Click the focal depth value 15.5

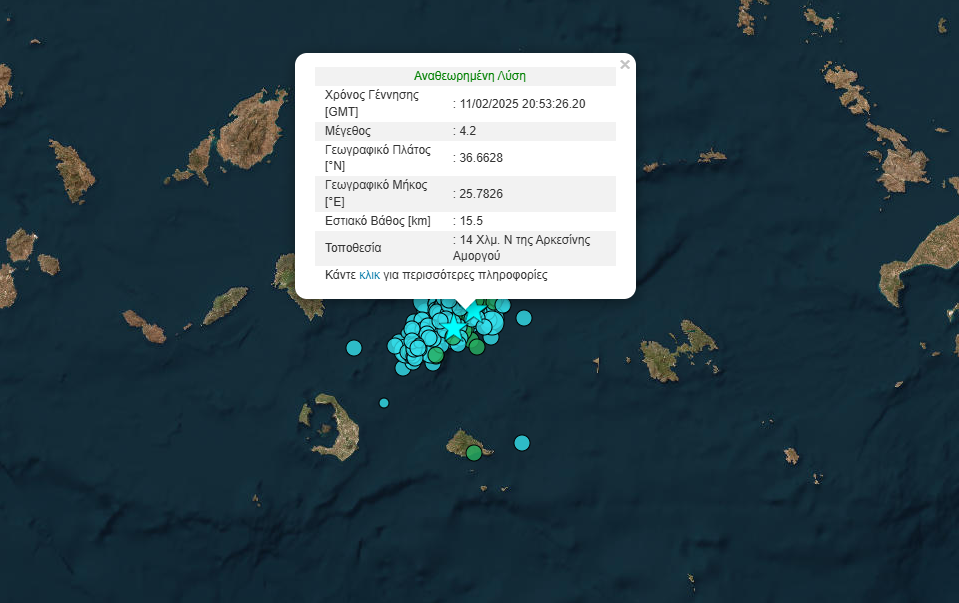pos(471,221)
